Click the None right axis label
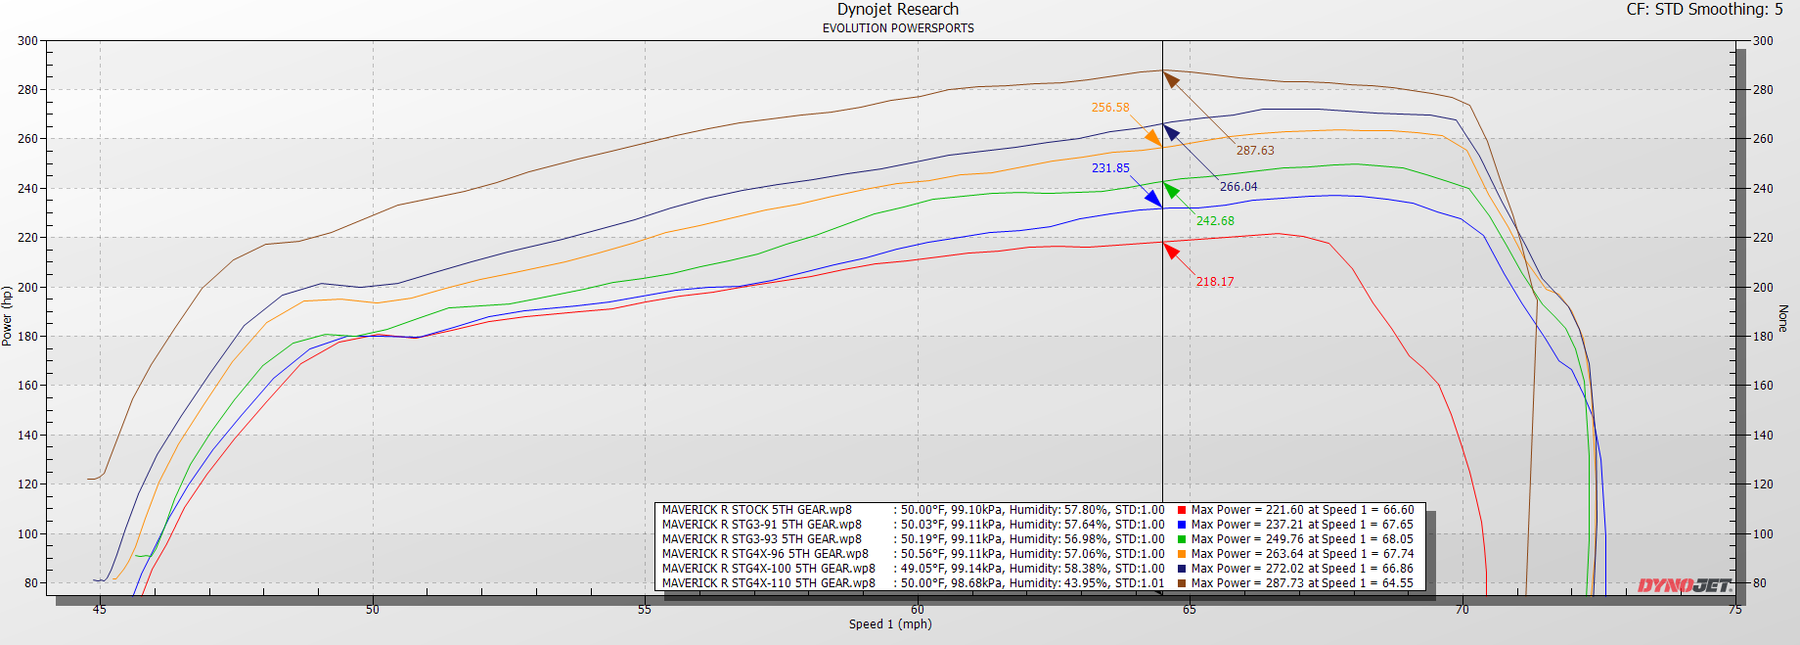The height and width of the screenshot is (645, 1800). (x=1782, y=318)
